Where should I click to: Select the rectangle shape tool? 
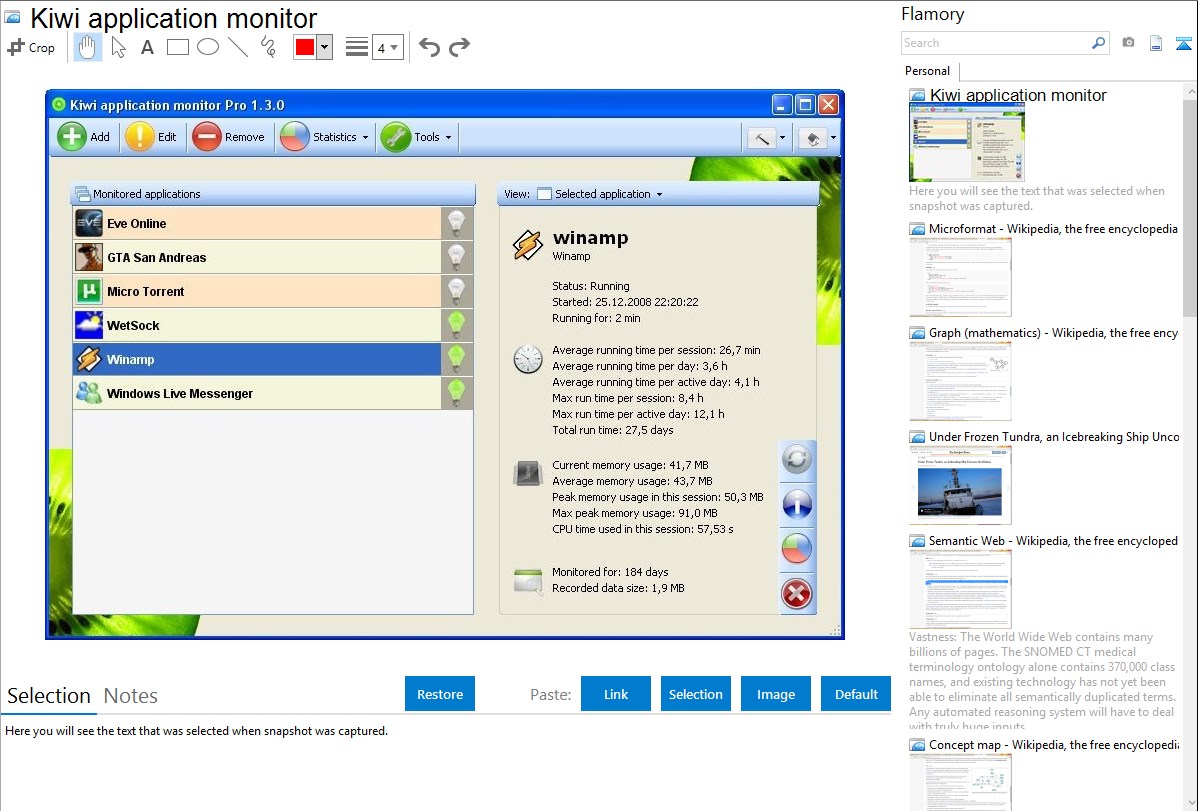(177, 47)
